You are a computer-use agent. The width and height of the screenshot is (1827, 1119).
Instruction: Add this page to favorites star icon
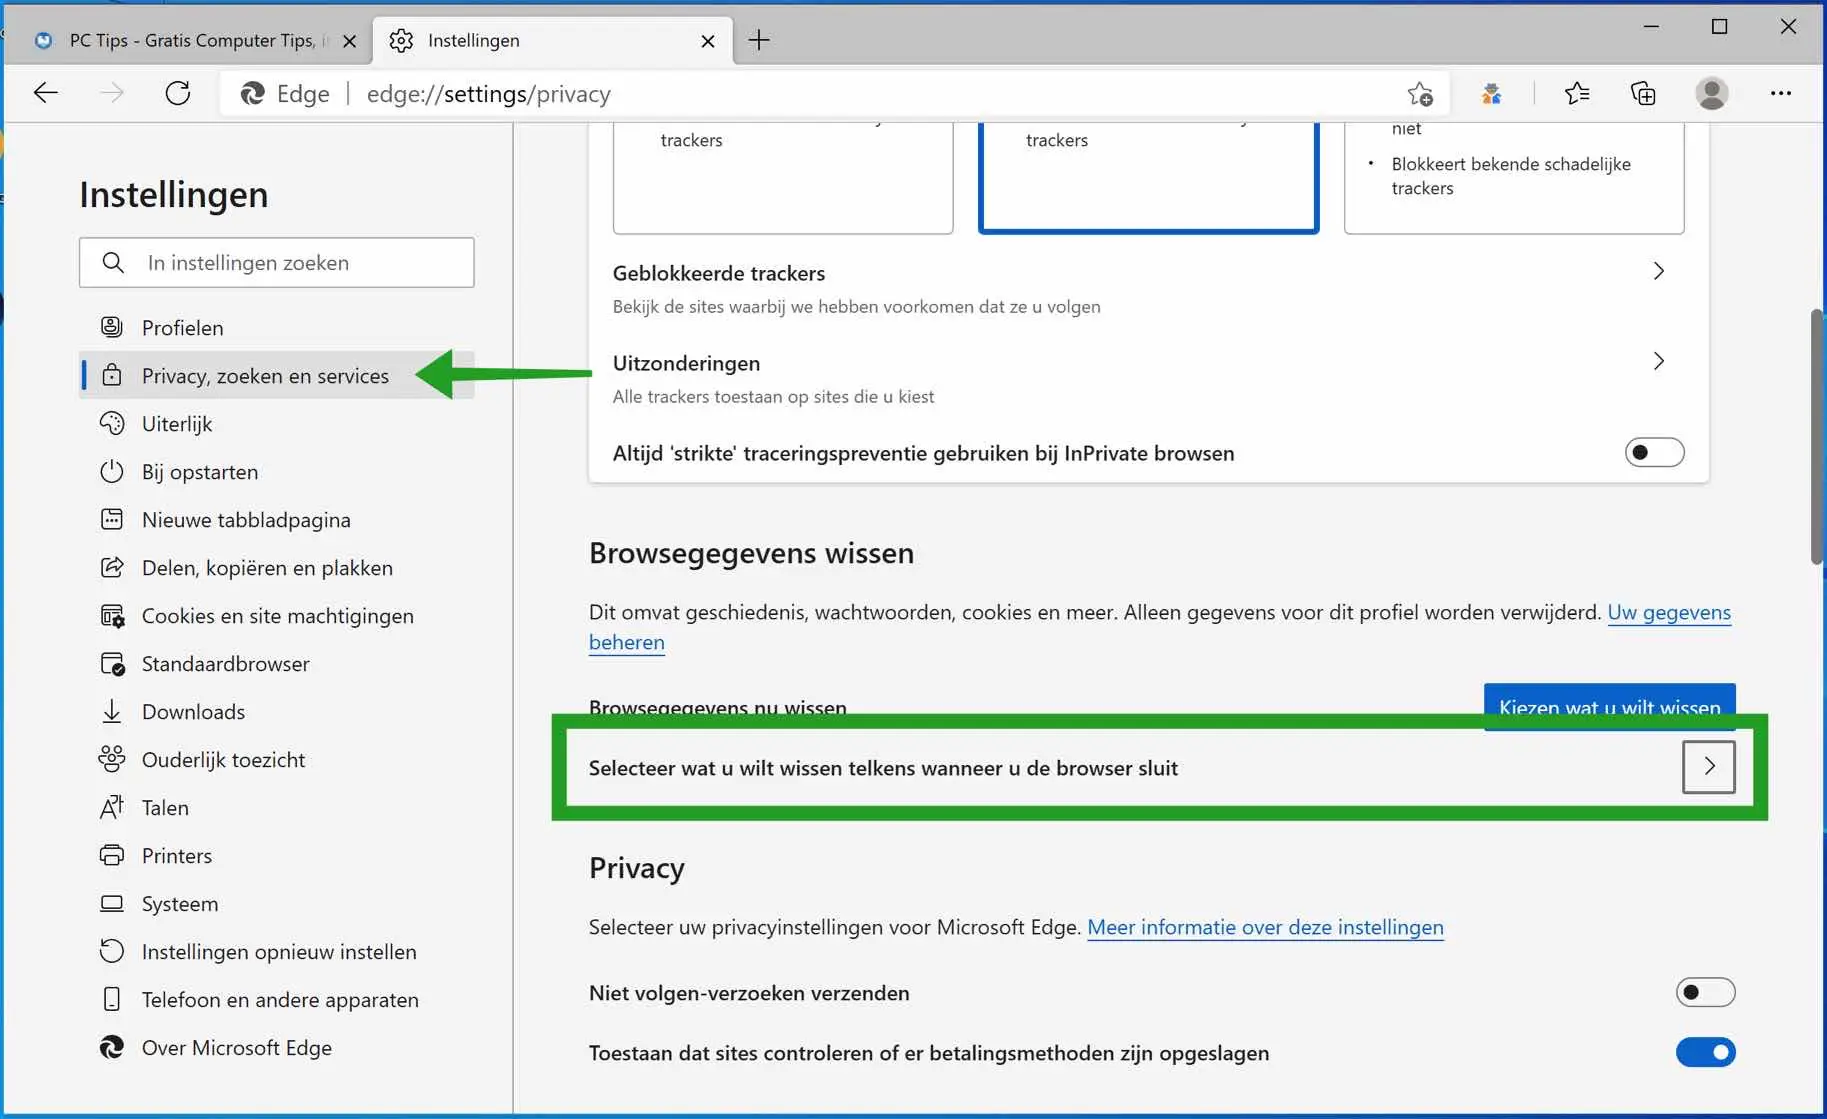[1420, 94]
